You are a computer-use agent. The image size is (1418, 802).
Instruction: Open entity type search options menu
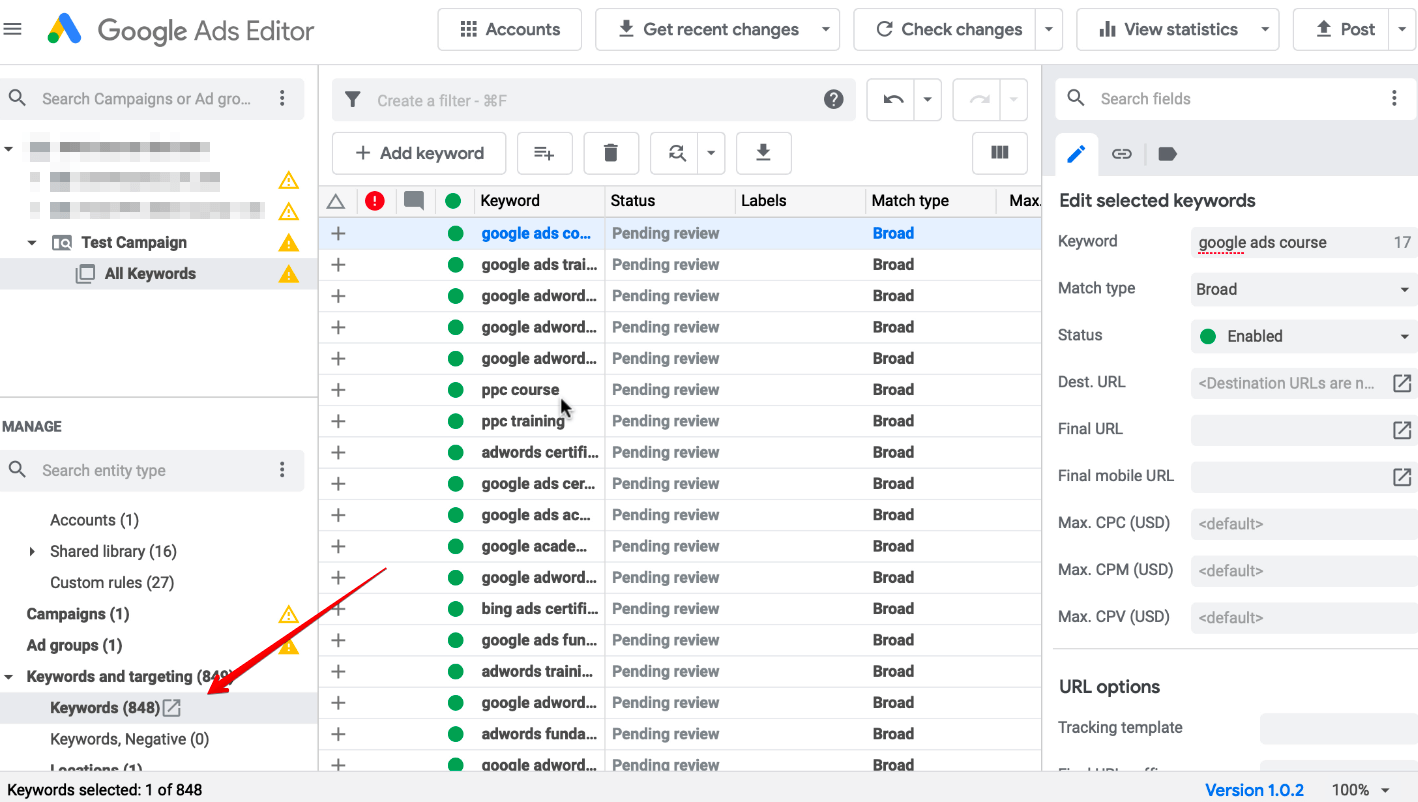click(283, 470)
